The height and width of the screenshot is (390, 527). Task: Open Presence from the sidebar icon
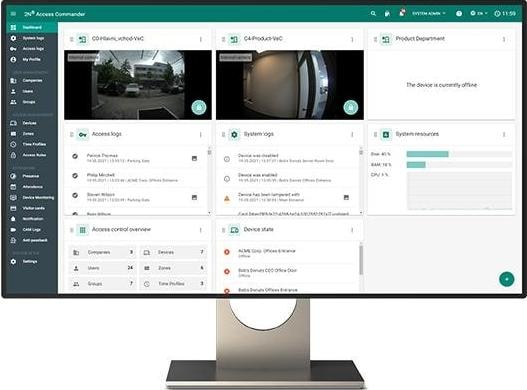click(x=13, y=176)
